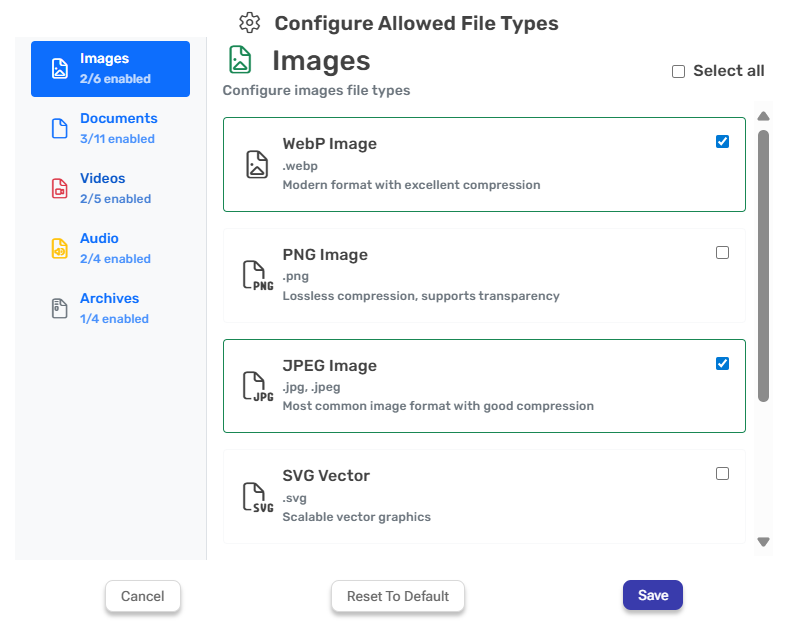
Task: Disable the JPEG Image checkbox
Action: coord(723,364)
